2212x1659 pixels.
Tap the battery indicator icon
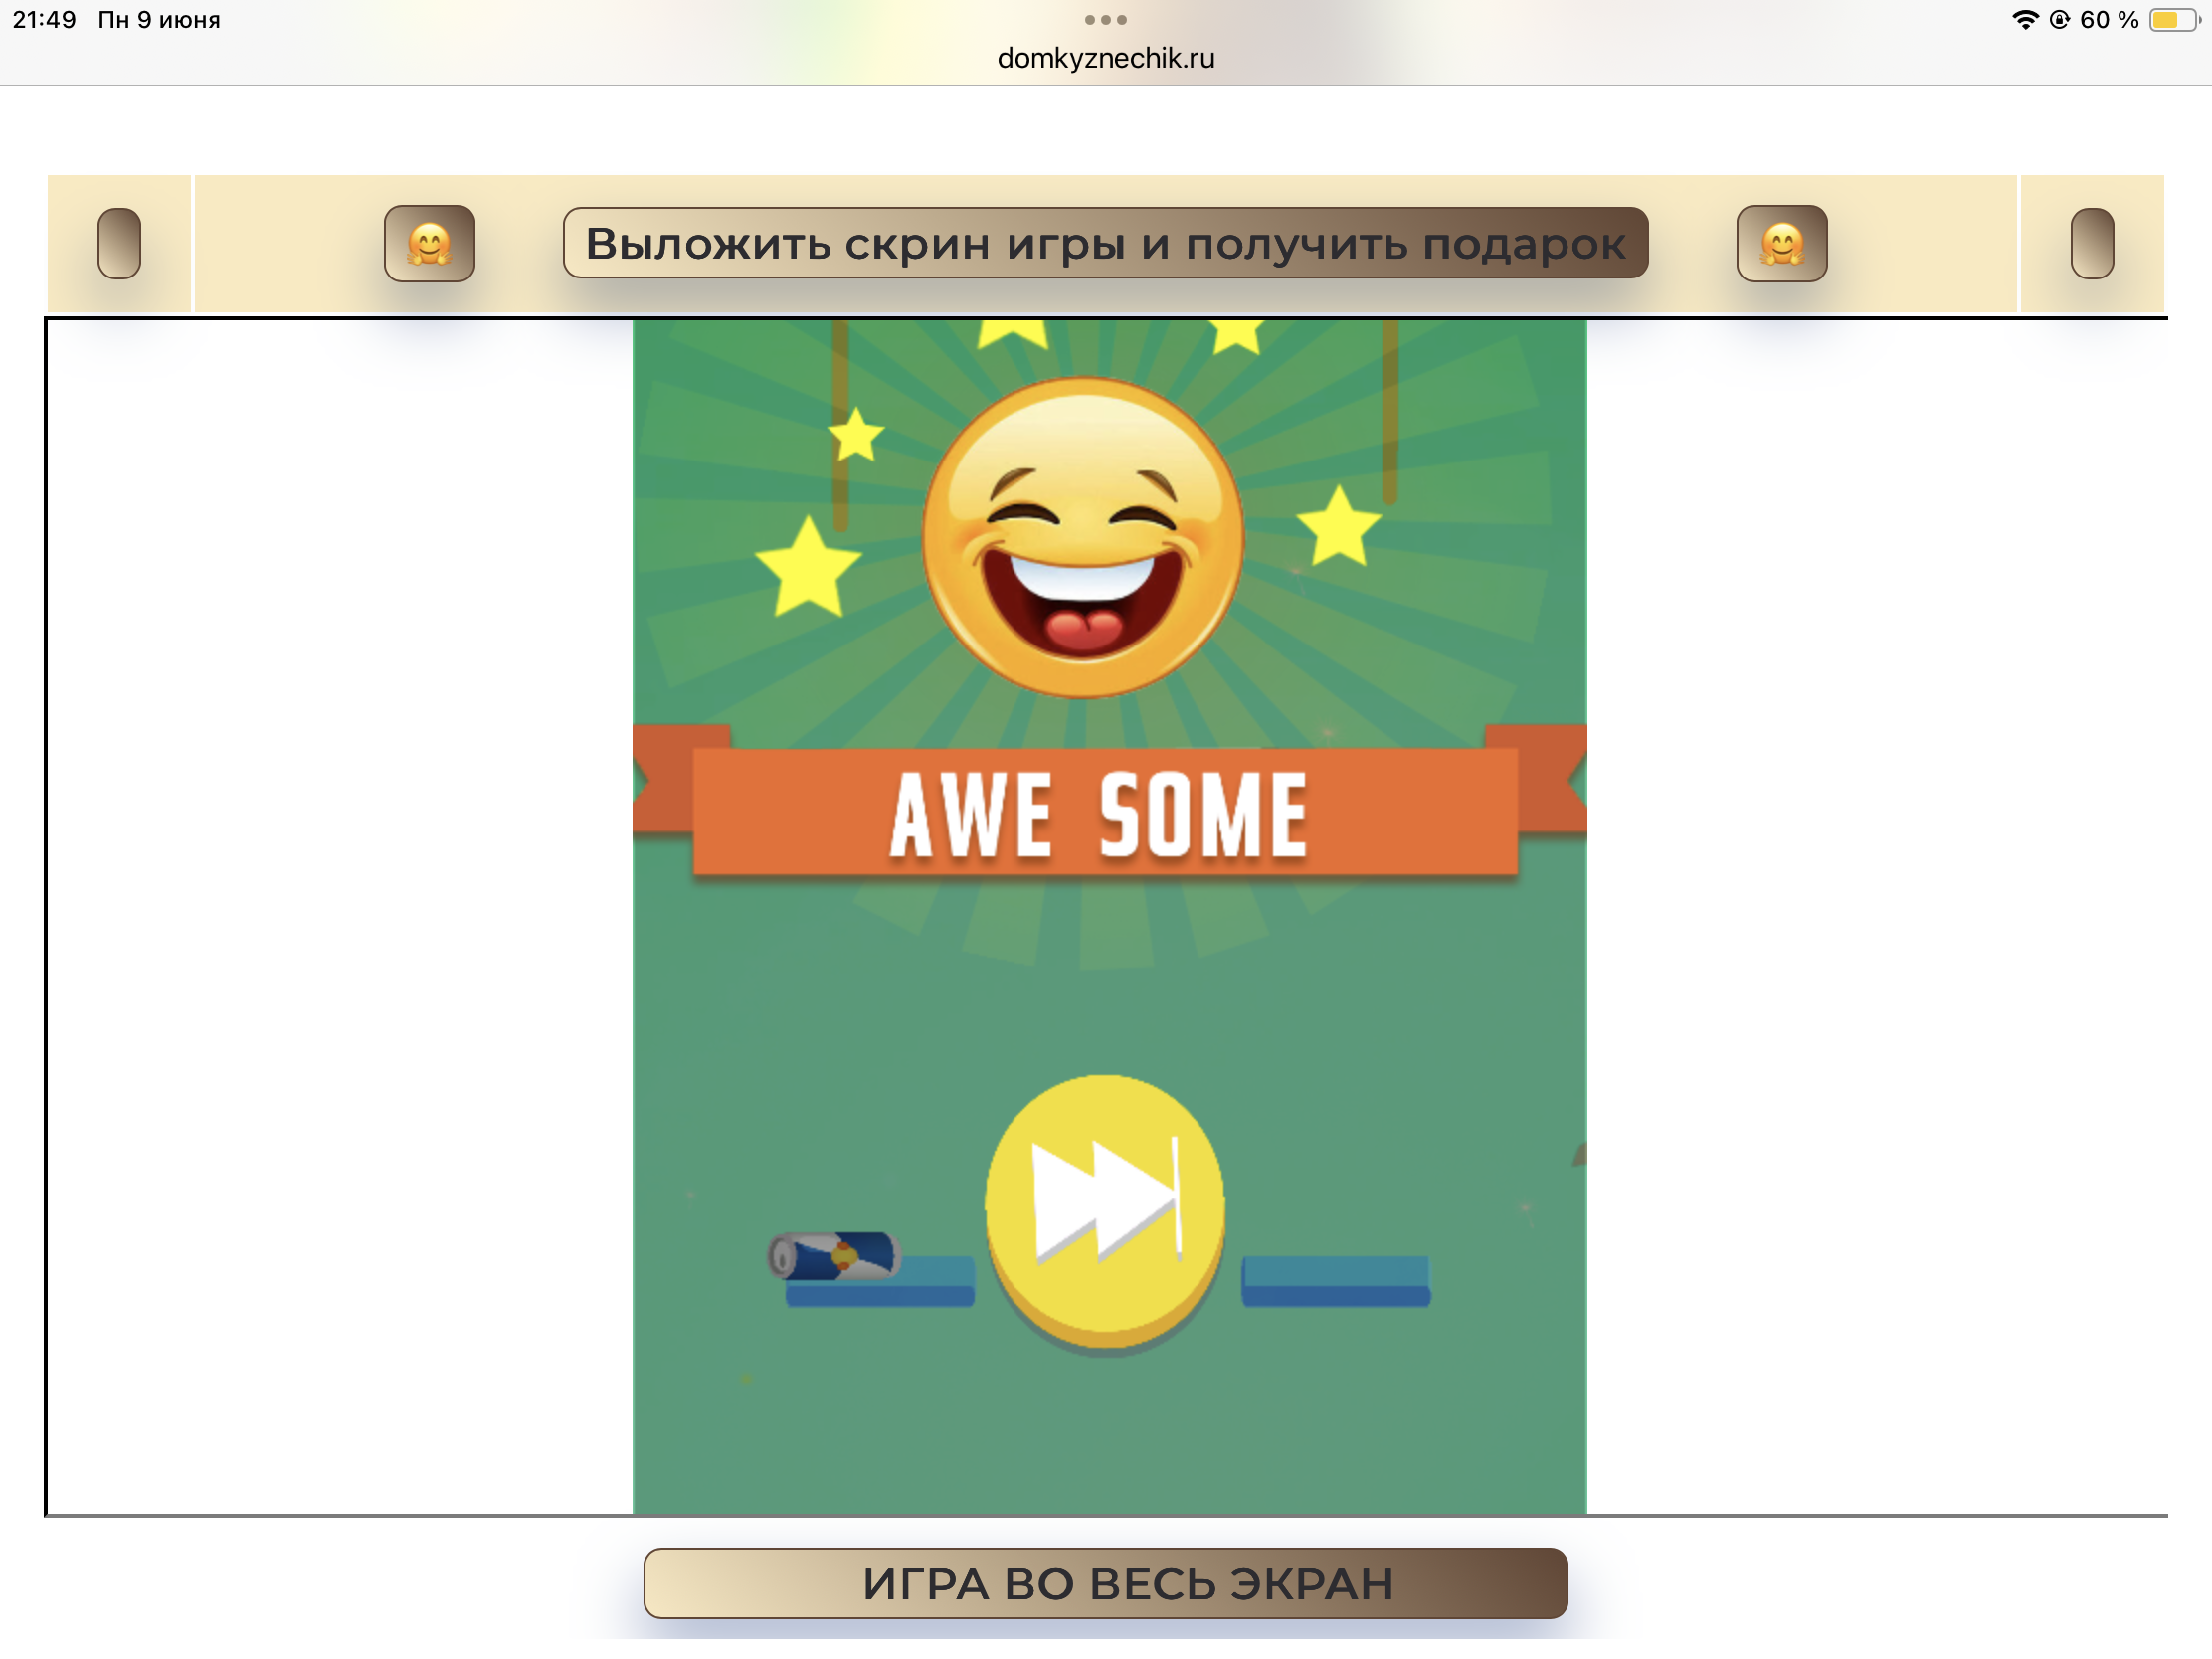coord(2174,20)
